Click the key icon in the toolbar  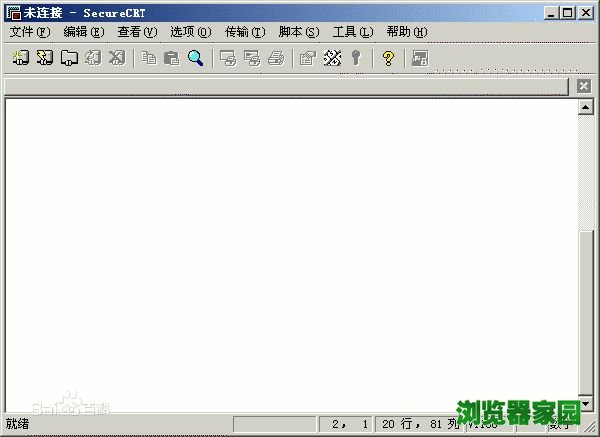click(355, 58)
